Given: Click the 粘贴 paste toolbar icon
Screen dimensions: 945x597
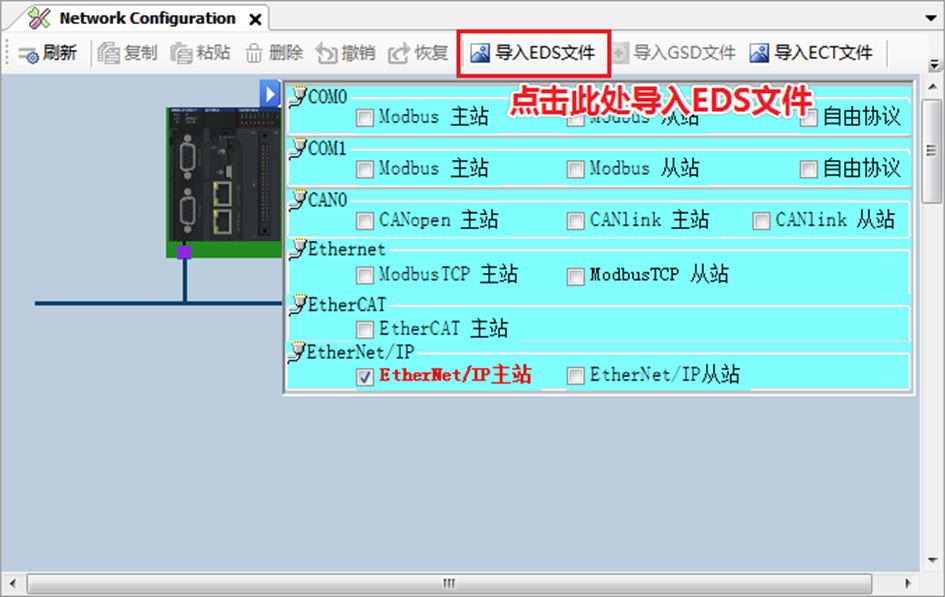Looking at the screenshot, I should click(181, 53).
